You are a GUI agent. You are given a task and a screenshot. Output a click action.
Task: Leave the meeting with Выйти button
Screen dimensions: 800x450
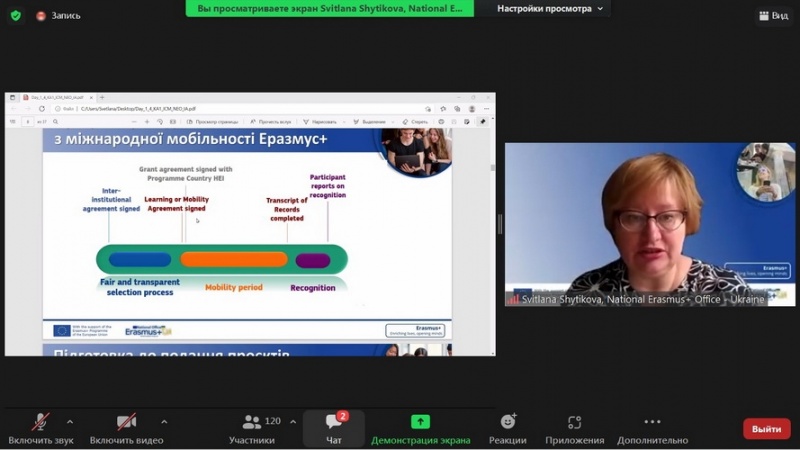click(766, 428)
